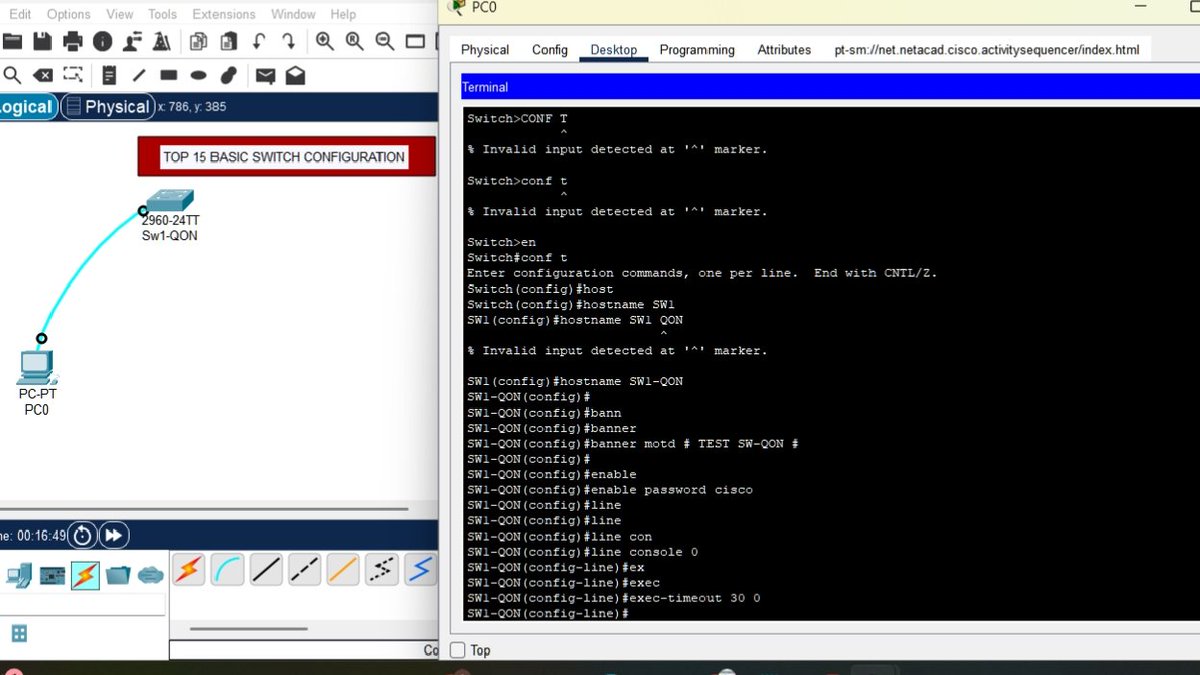Switch to the Config tab in PC0
This screenshot has height=675, width=1200.
point(550,50)
